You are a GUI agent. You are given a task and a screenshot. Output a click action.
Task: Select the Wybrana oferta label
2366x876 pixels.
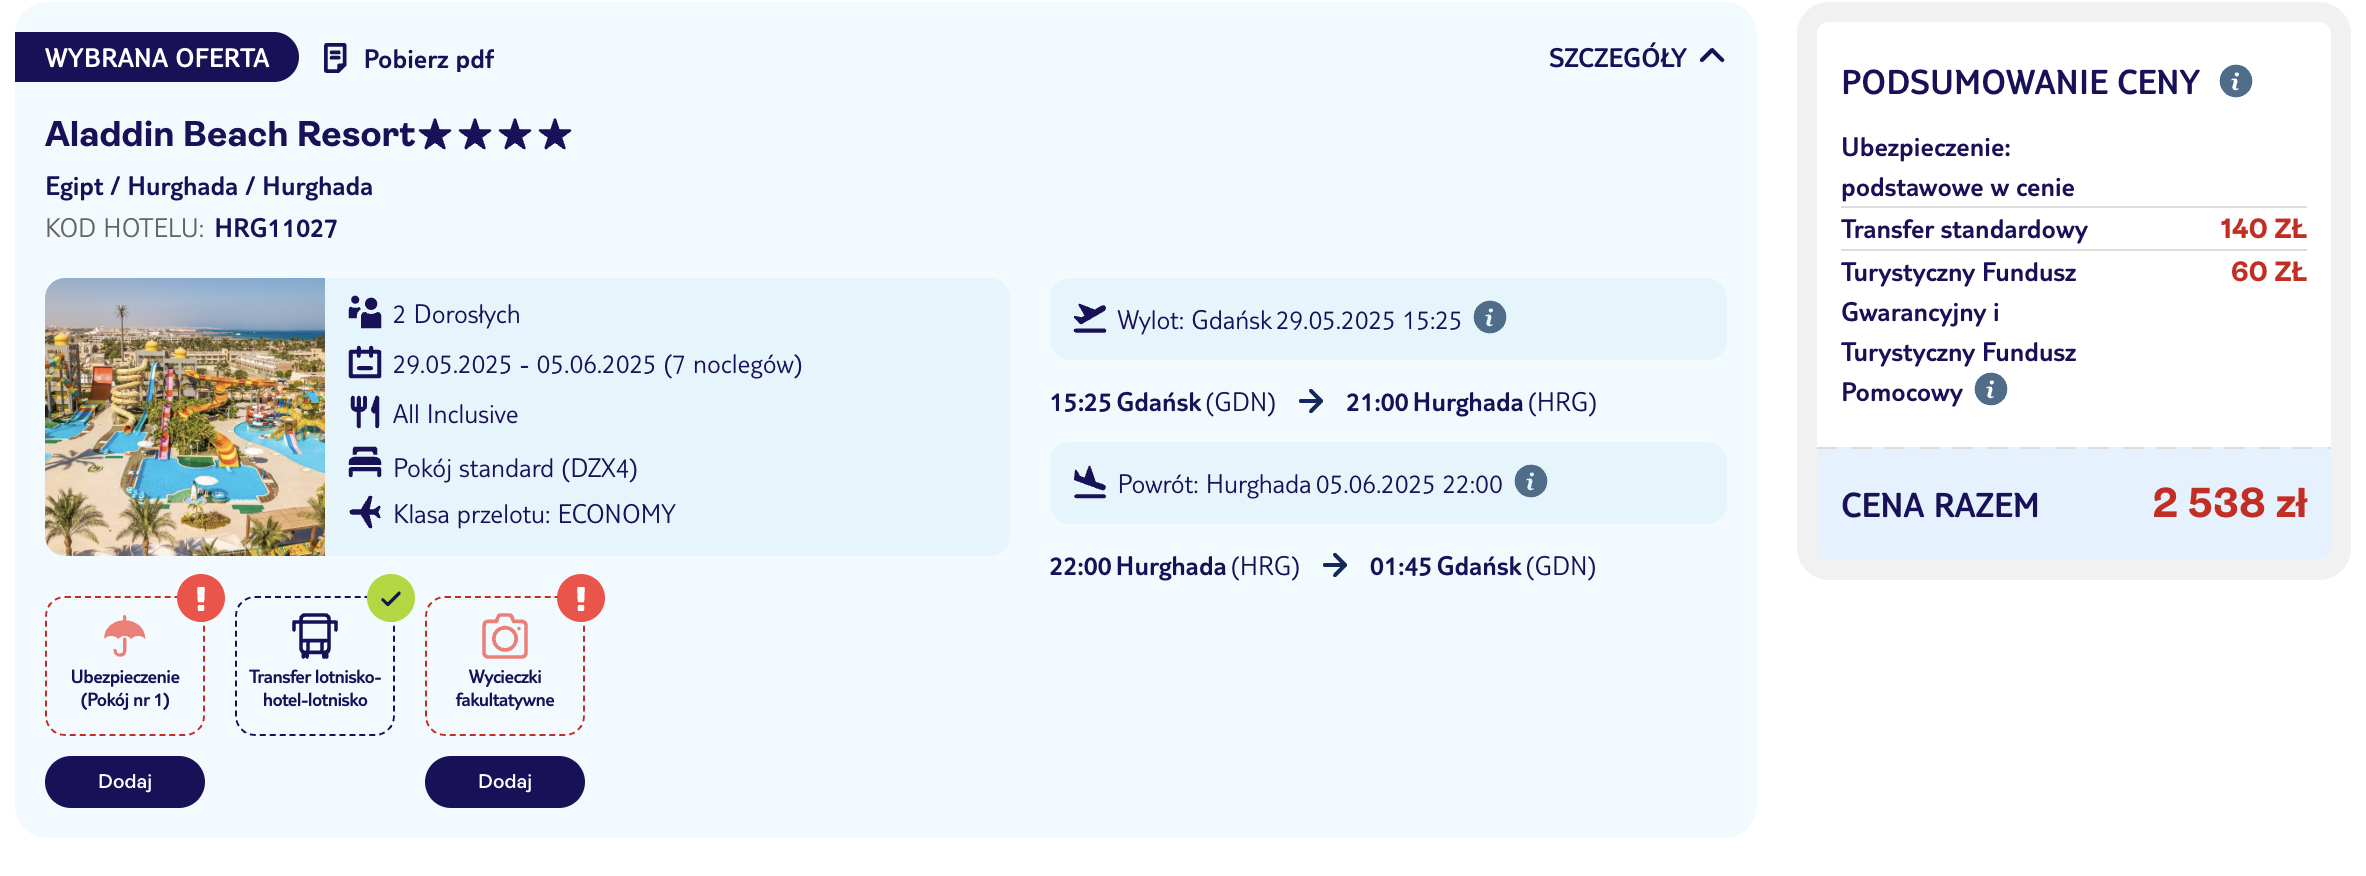click(x=157, y=58)
